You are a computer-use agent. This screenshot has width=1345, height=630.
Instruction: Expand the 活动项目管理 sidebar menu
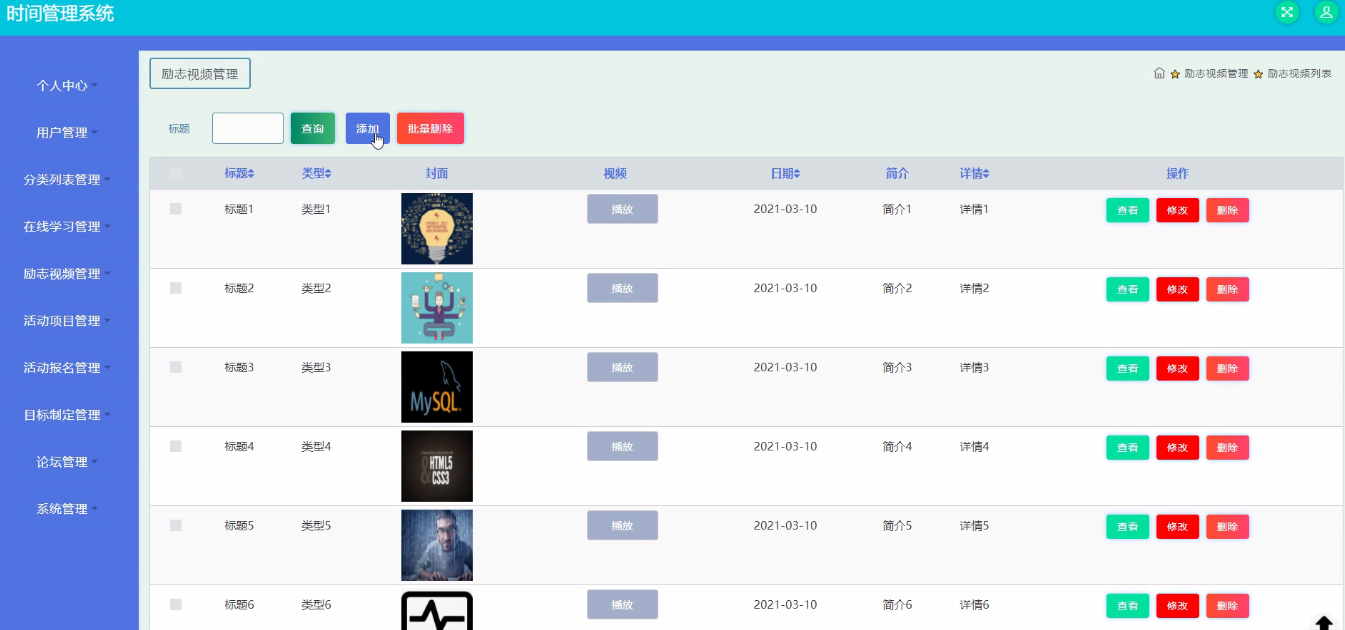point(69,321)
